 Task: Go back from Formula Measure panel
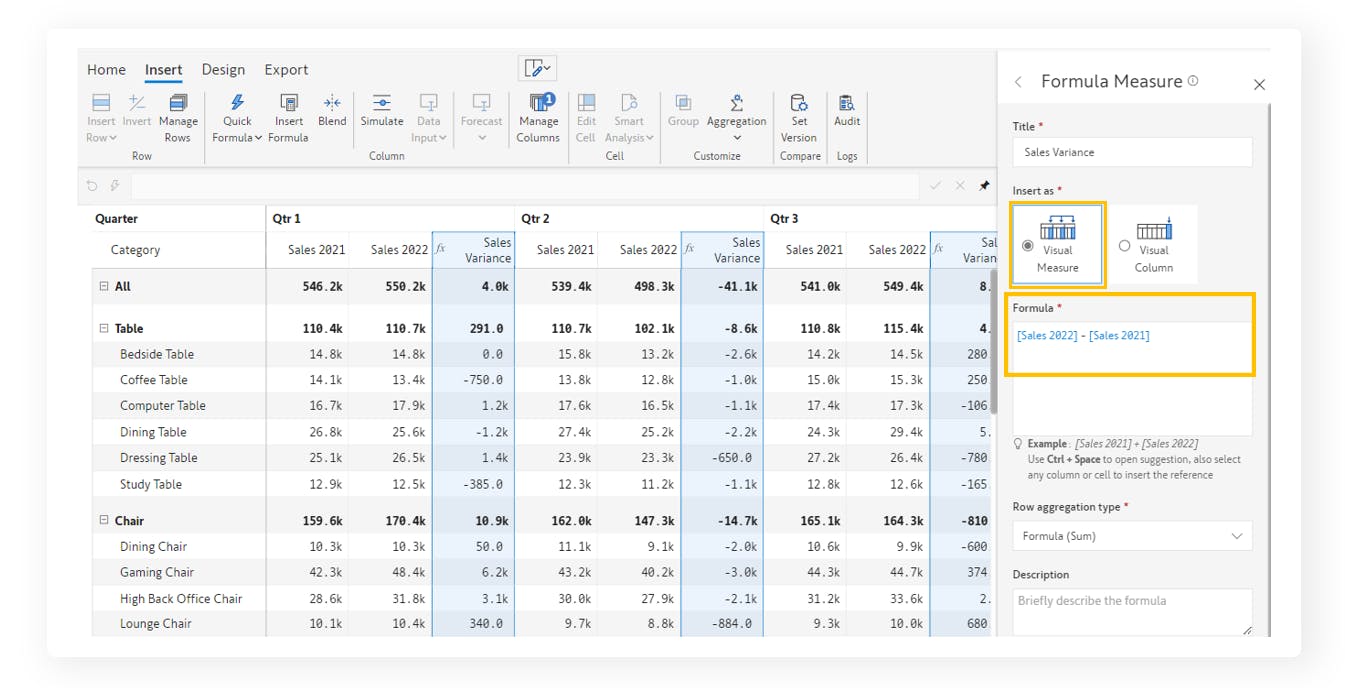click(1018, 82)
